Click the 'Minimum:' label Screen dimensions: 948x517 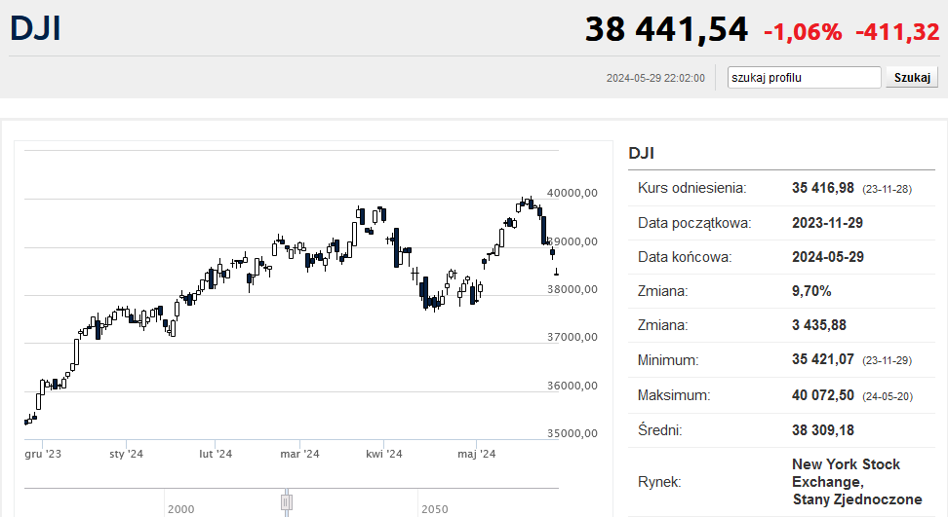point(667,360)
